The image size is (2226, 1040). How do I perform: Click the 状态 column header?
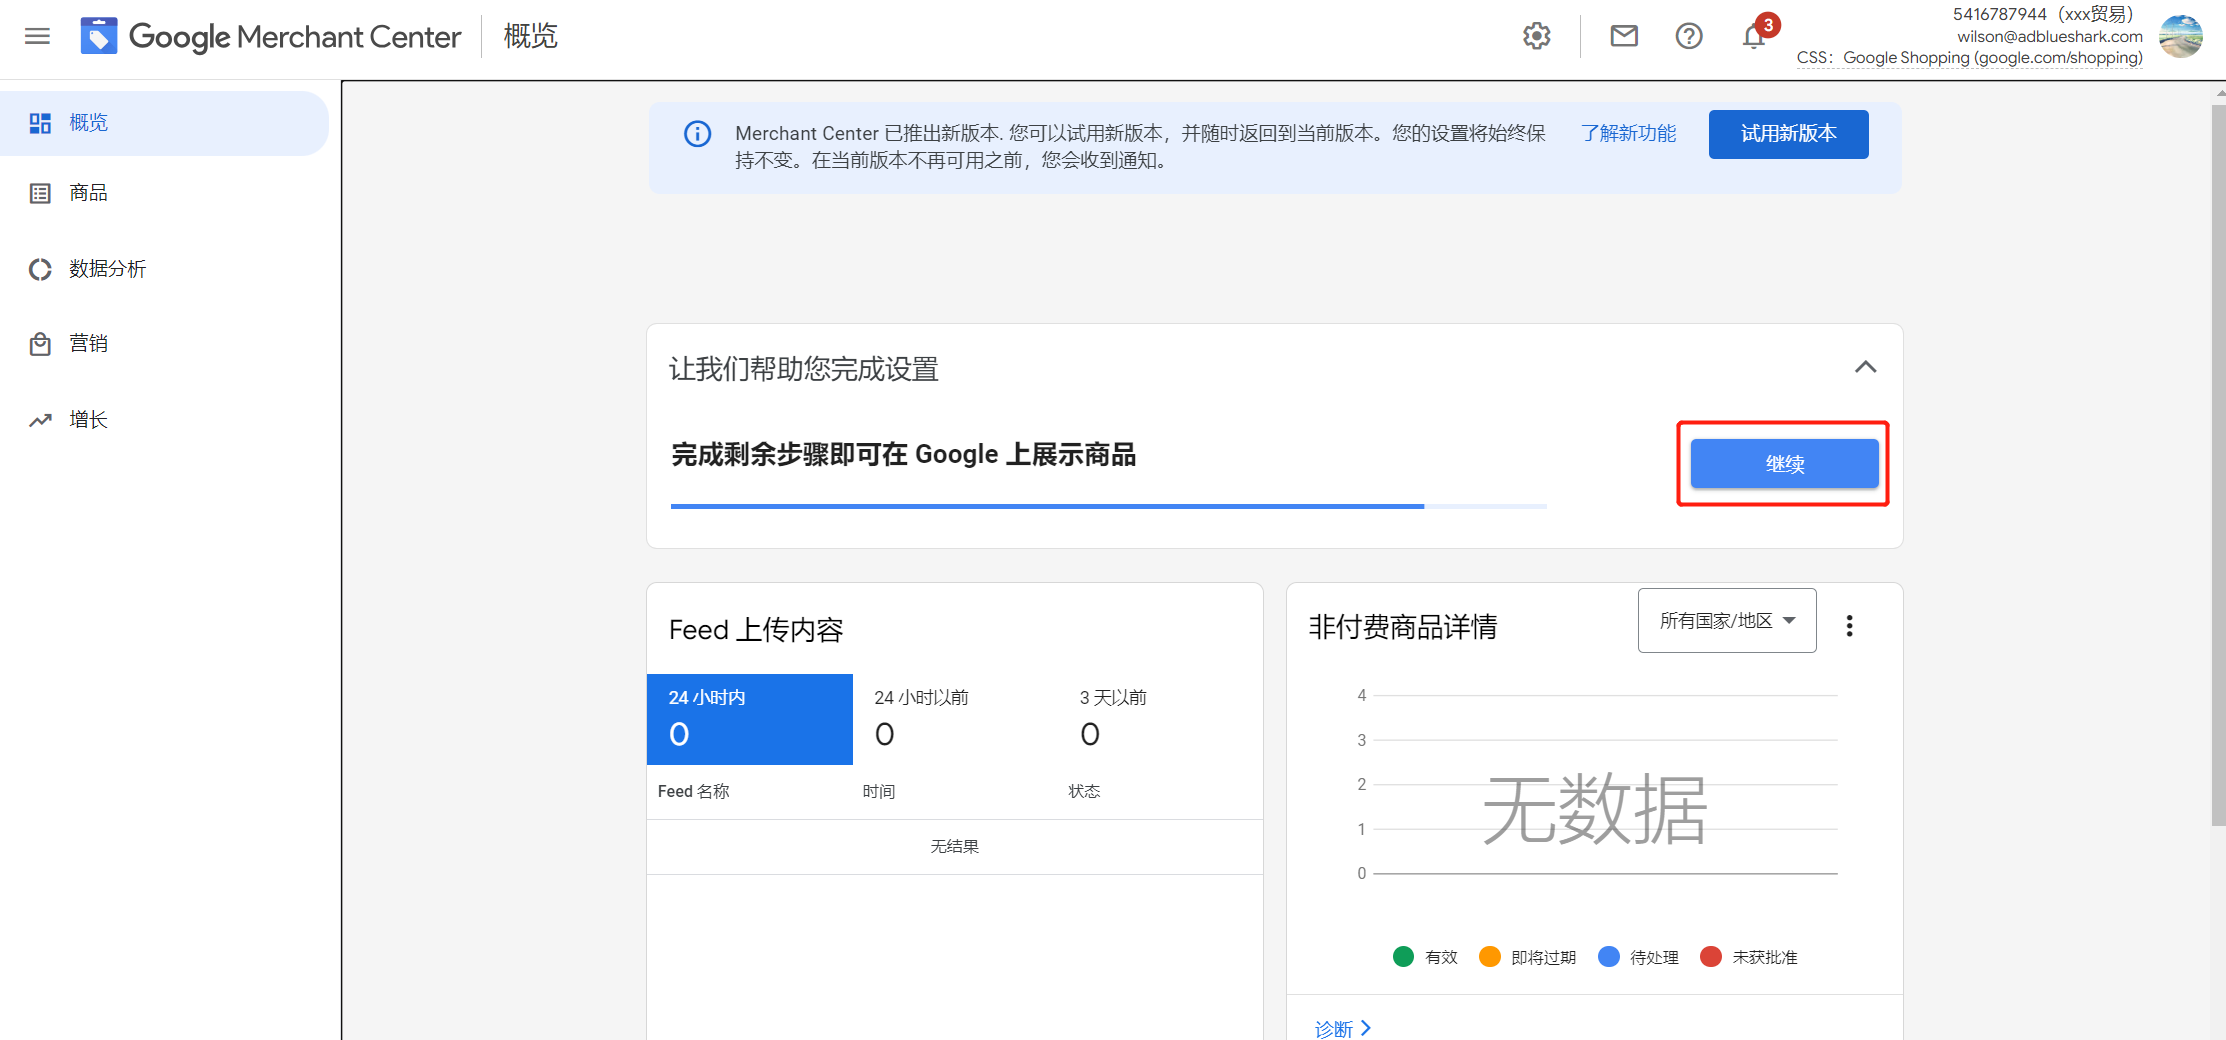(x=1084, y=791)
